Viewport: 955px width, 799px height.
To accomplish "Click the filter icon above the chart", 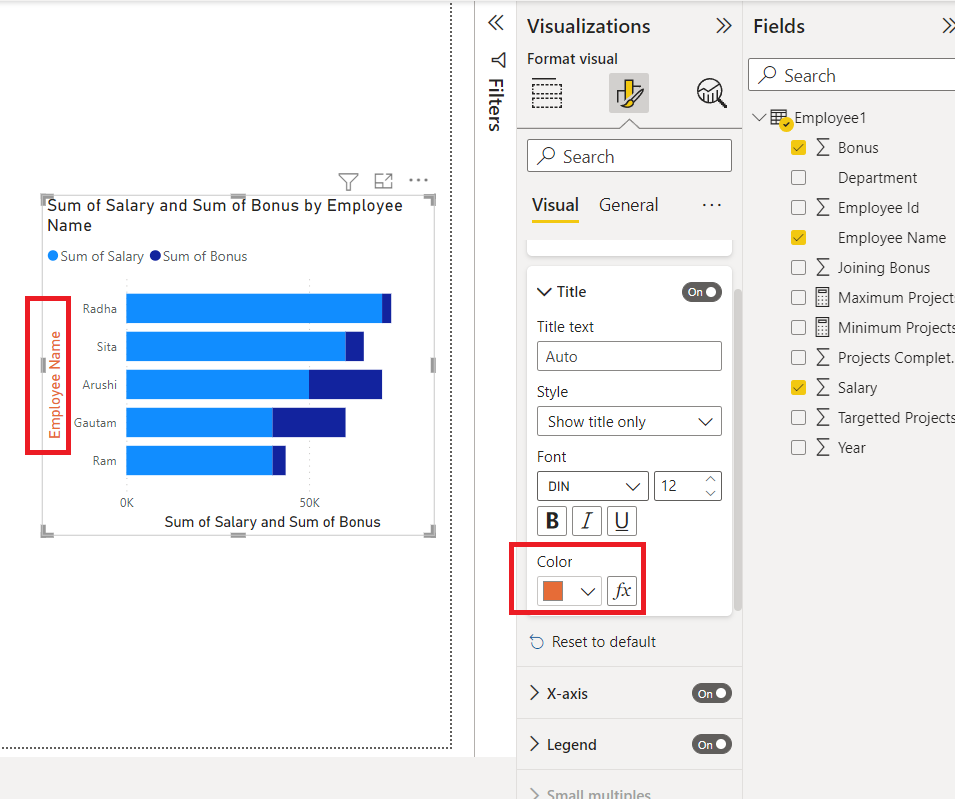I will pos(348,182).
